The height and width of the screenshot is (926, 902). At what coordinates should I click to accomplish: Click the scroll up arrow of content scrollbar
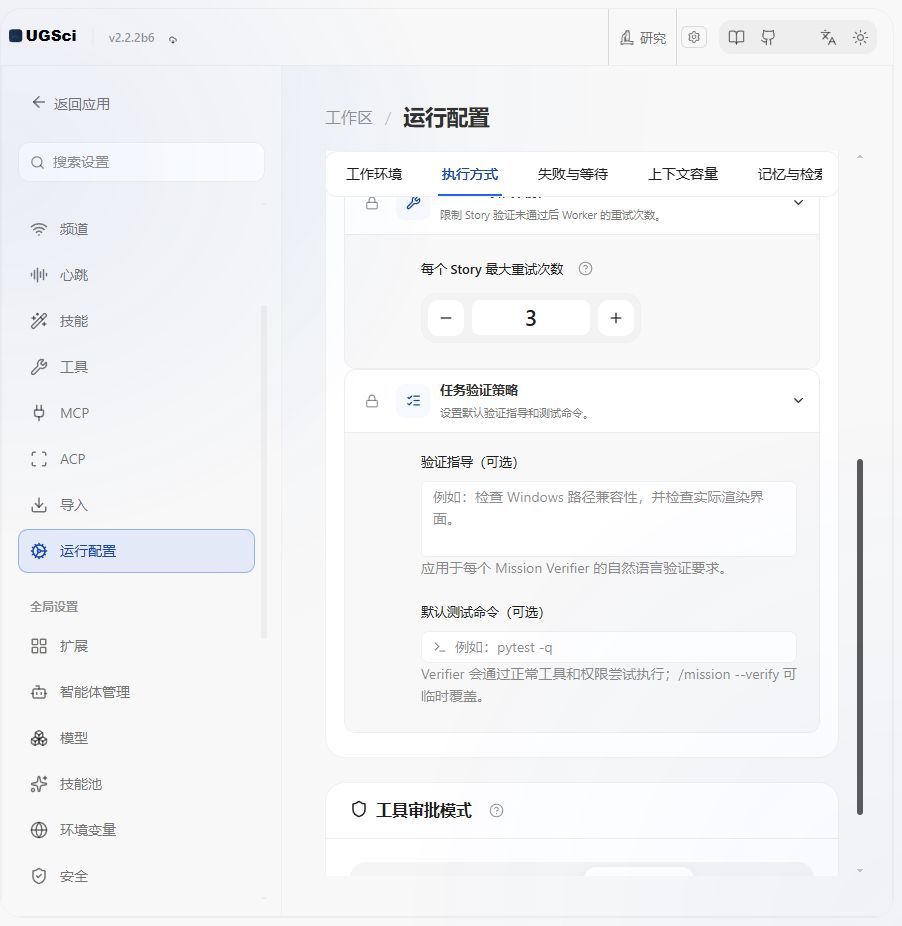[860, 157]
